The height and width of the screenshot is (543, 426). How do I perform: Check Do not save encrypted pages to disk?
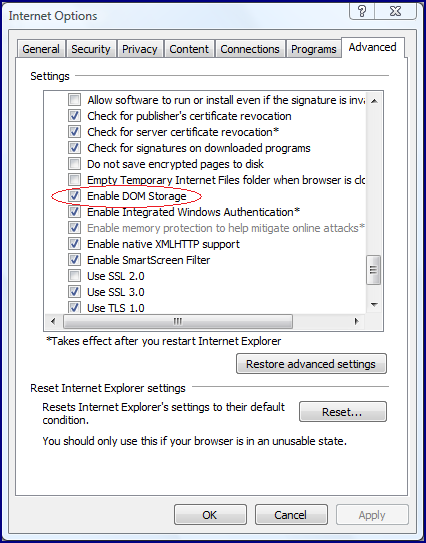pyautogui.click(x=74, y=163)
